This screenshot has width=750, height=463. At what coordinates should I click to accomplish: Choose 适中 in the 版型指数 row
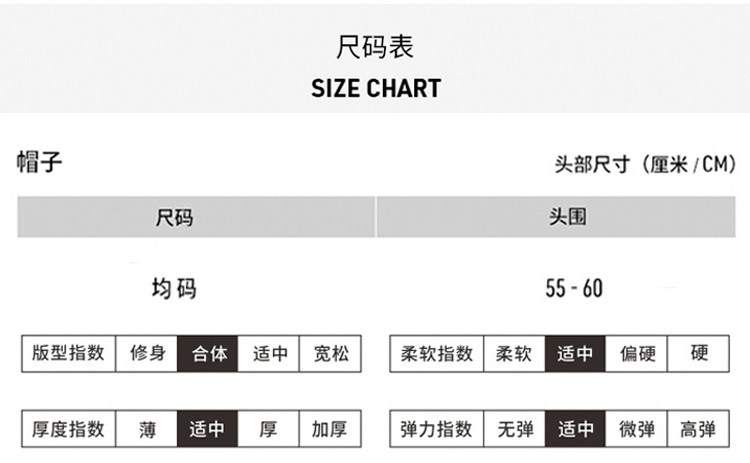coord(269,353)
